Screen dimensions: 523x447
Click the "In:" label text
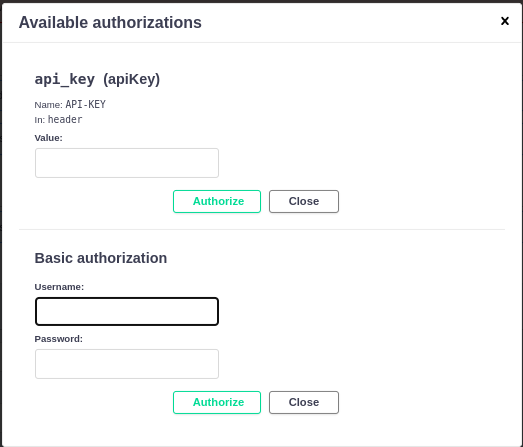pos(39,120)
